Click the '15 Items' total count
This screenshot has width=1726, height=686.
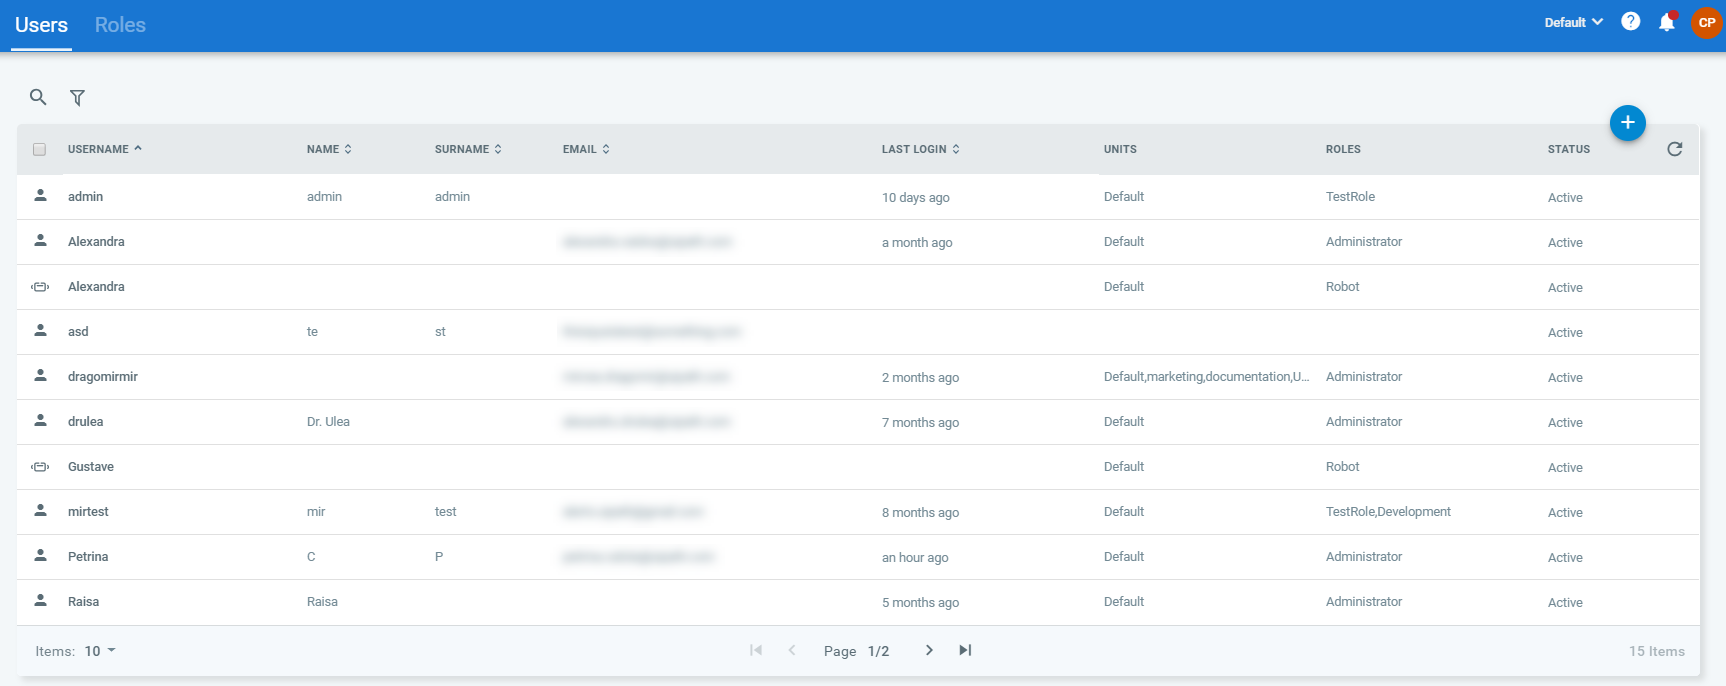pos(1656,651)
